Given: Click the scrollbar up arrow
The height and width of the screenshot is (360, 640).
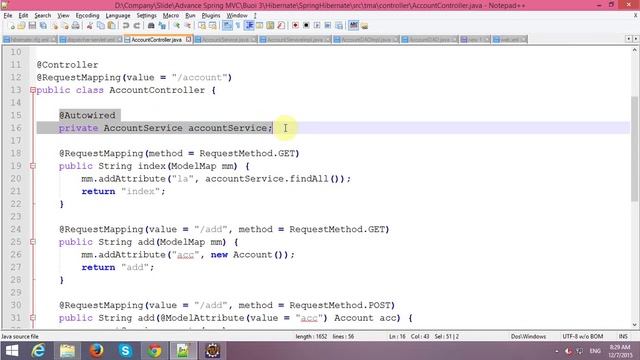Looking at the screenshot, I should (x=635, y=50).
